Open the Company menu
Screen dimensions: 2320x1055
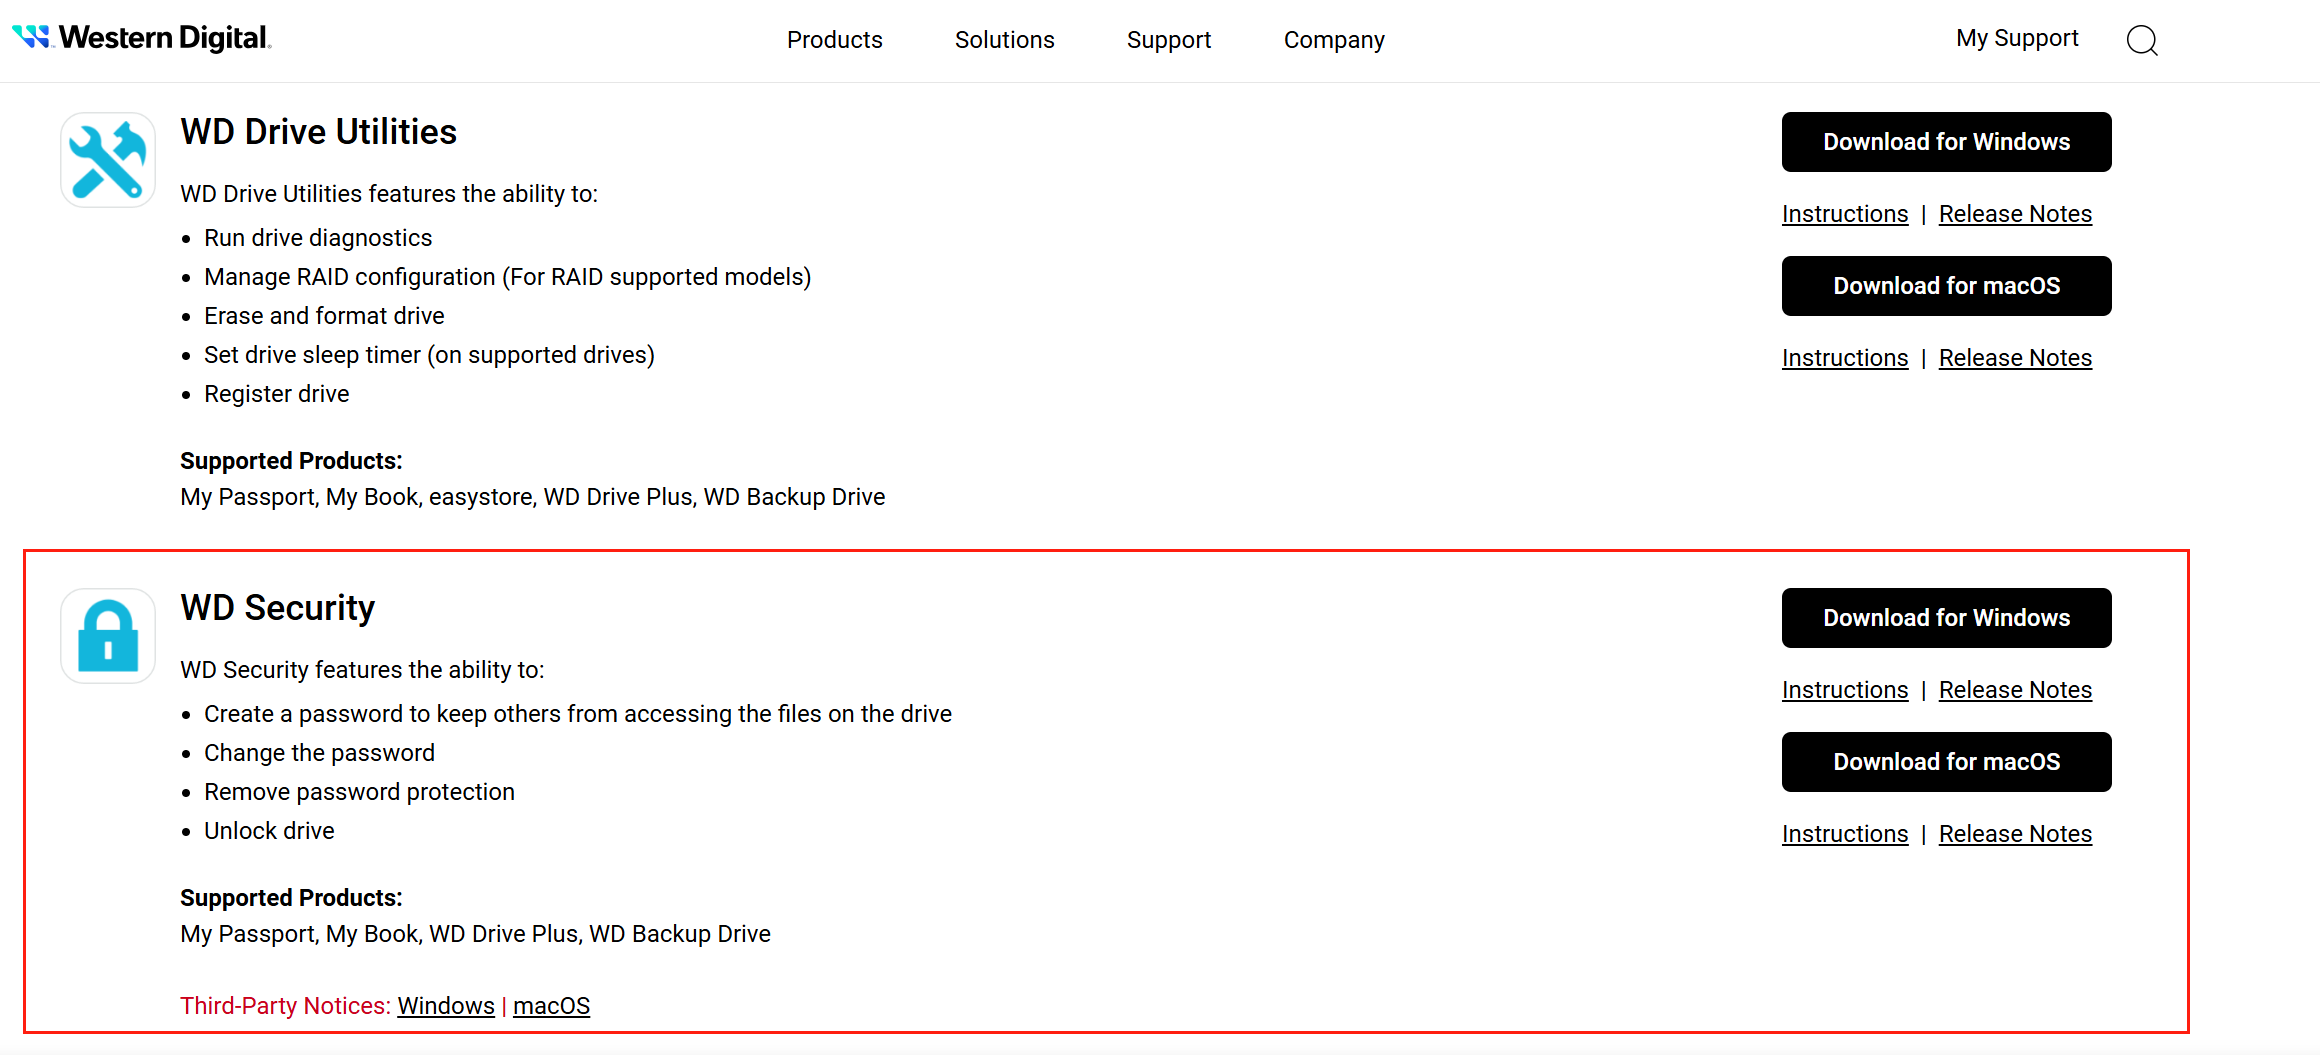tap(1333, 40)
